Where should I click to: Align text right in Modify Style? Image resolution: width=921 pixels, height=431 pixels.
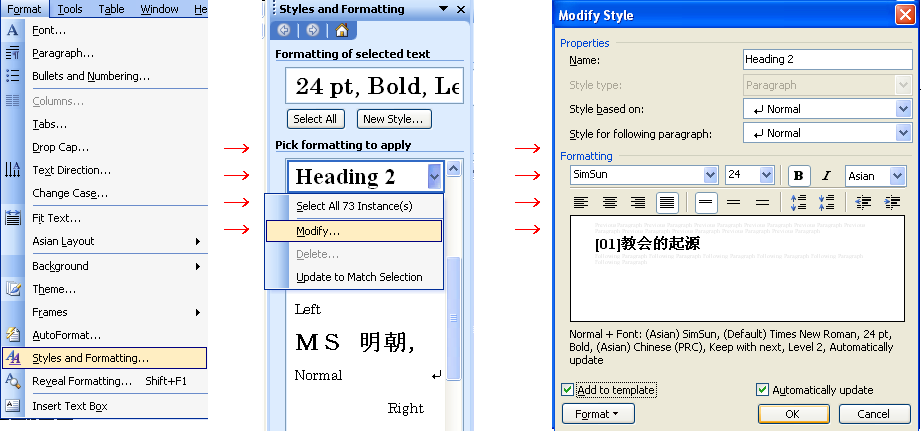click(638, 203)
